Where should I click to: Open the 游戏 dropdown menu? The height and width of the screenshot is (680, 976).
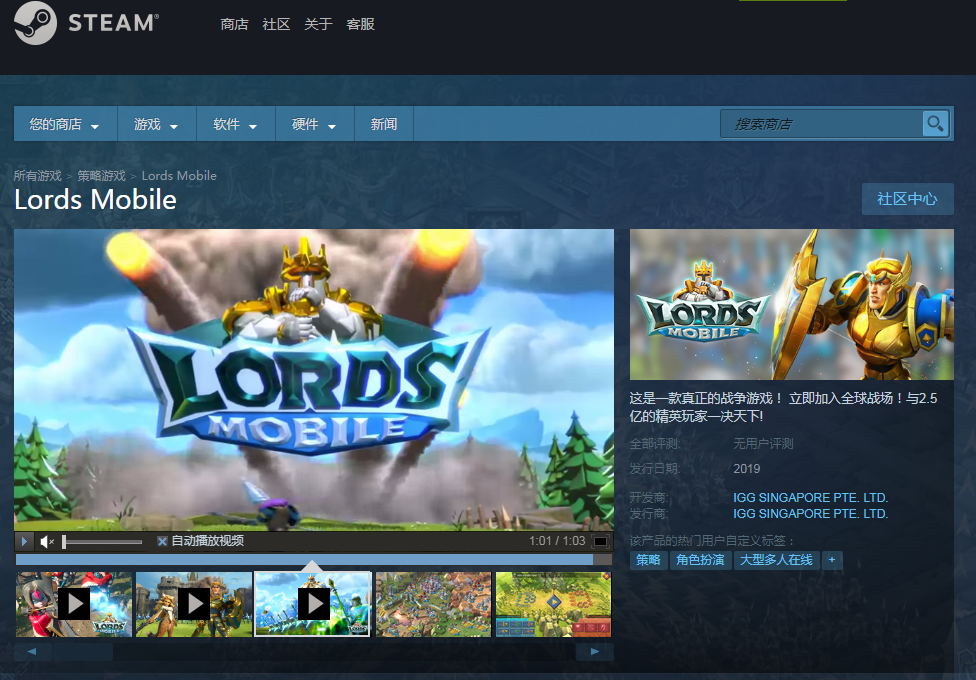[x=155, y=125]
